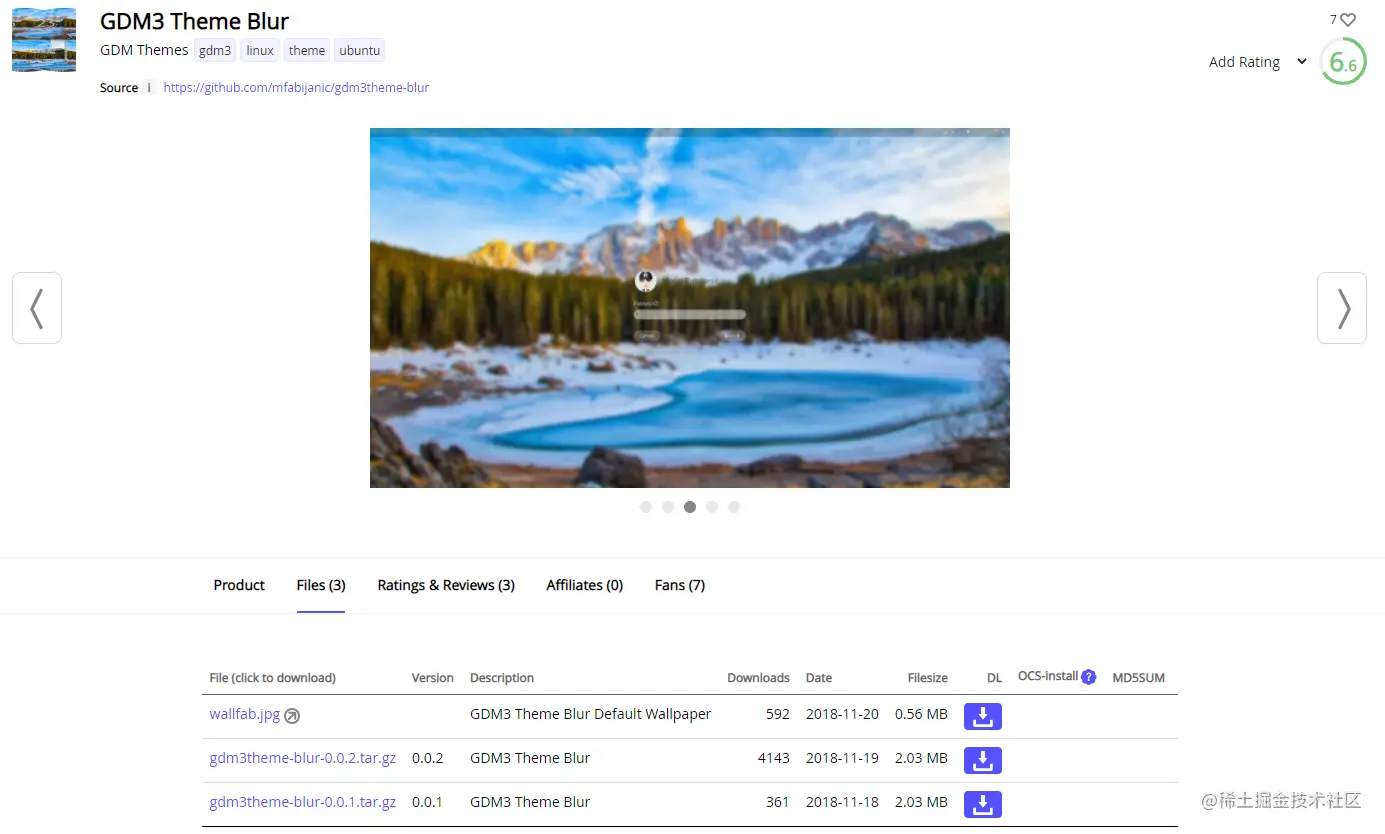The width and height of the screenshot is (1385, 834).
Task: Click the 592 downloads cell
Action: (778, 714)
